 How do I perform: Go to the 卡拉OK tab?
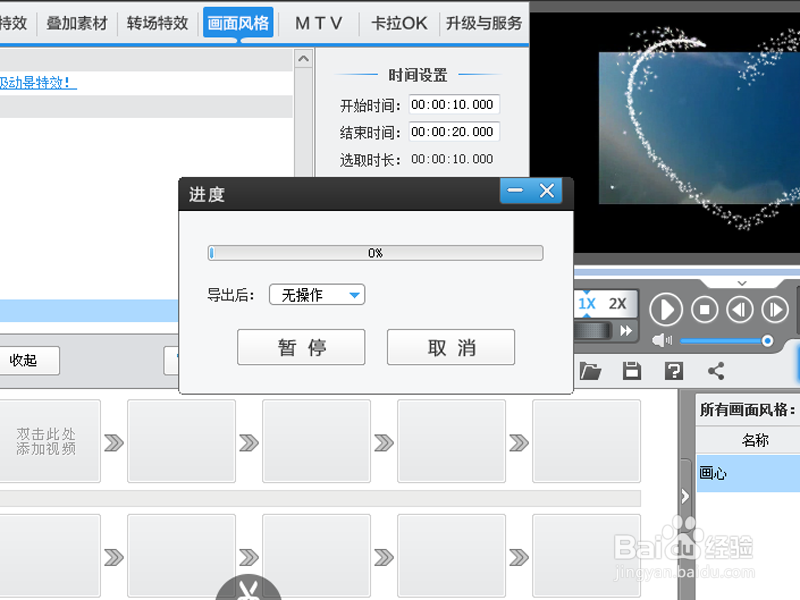pyautogui.click(x=399, y=23)
